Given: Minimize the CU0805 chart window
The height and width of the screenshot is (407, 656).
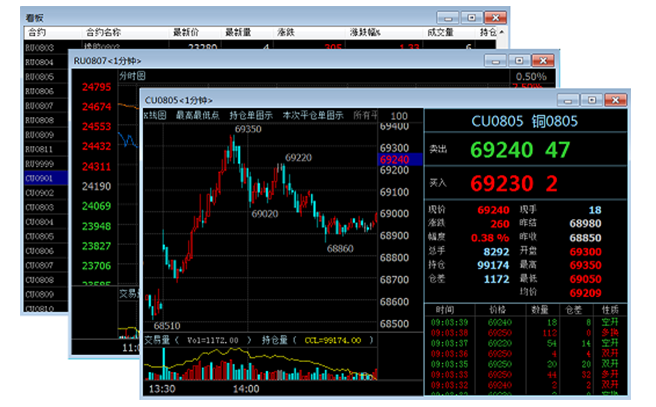Looking at the screenshot, I should [x=568, y=100].
